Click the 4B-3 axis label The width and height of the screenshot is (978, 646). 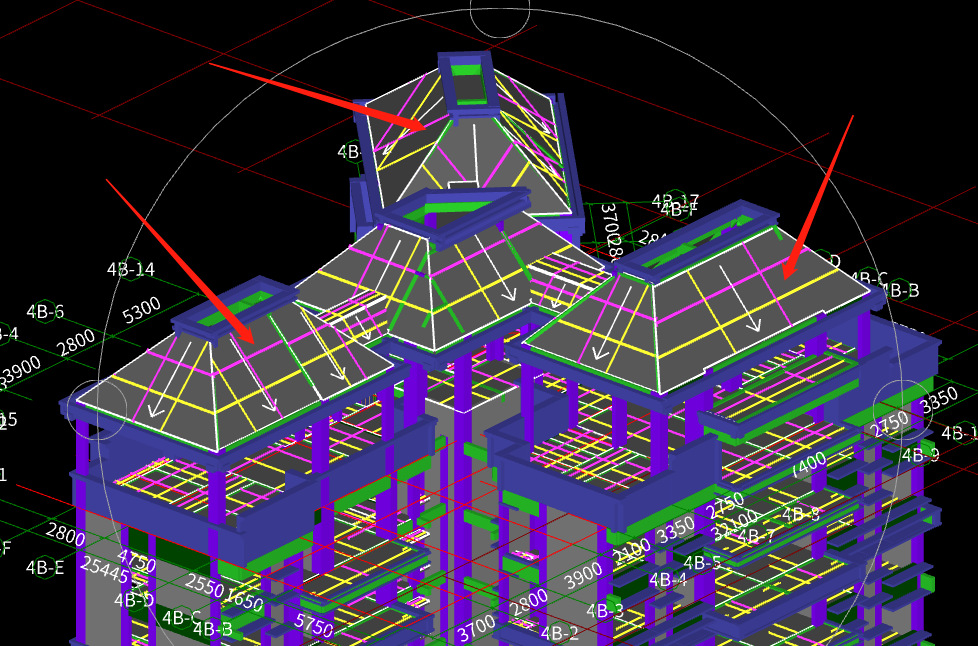pos(604,610)
